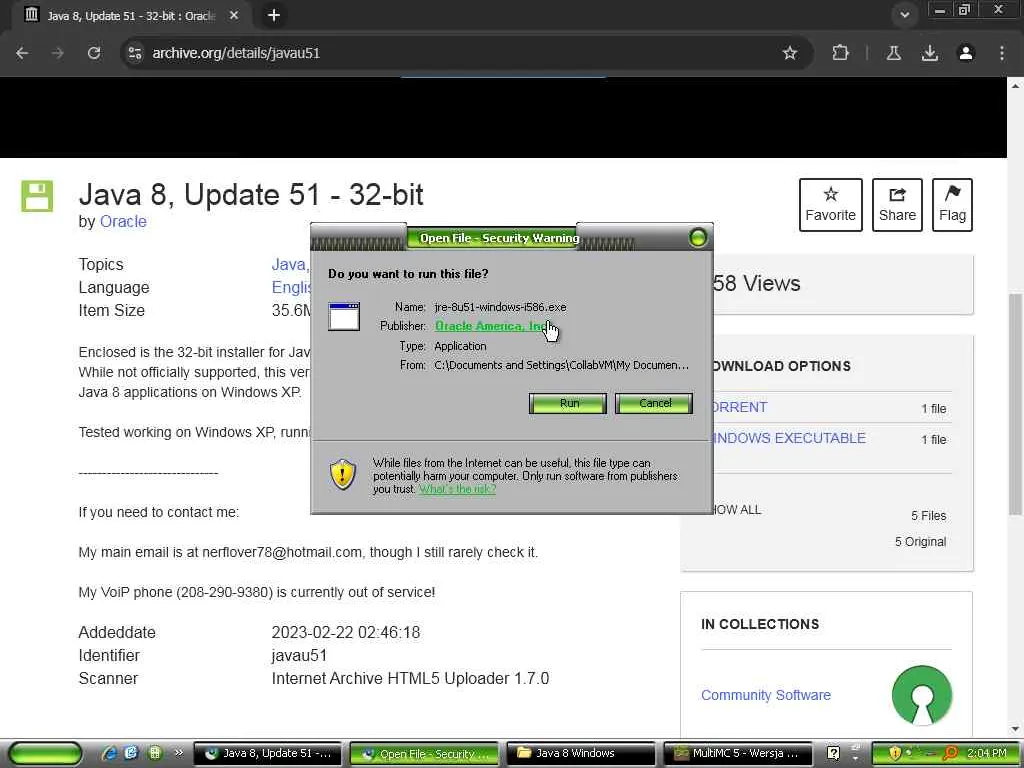Cancel the security warning dialog

pos(654,403)
